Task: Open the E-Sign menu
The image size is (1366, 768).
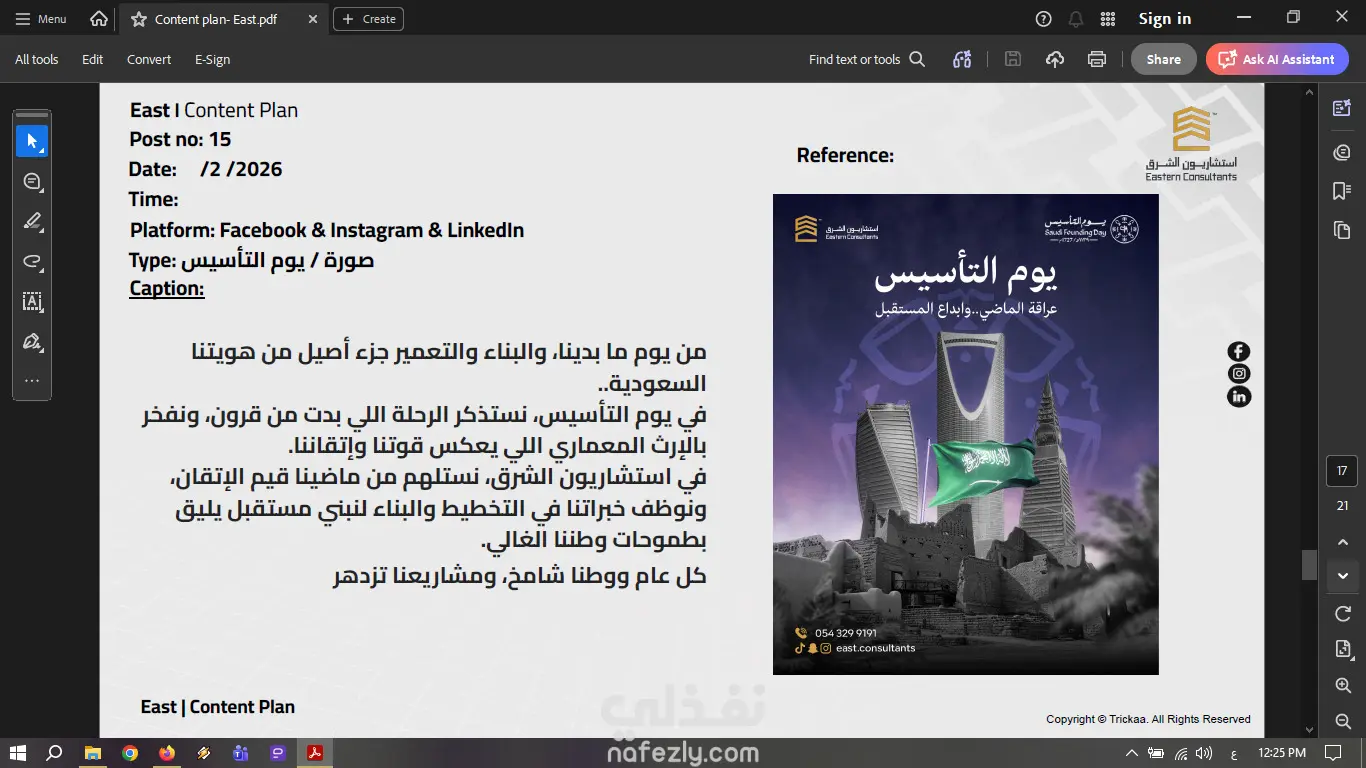Action: [x=212, y=59]
